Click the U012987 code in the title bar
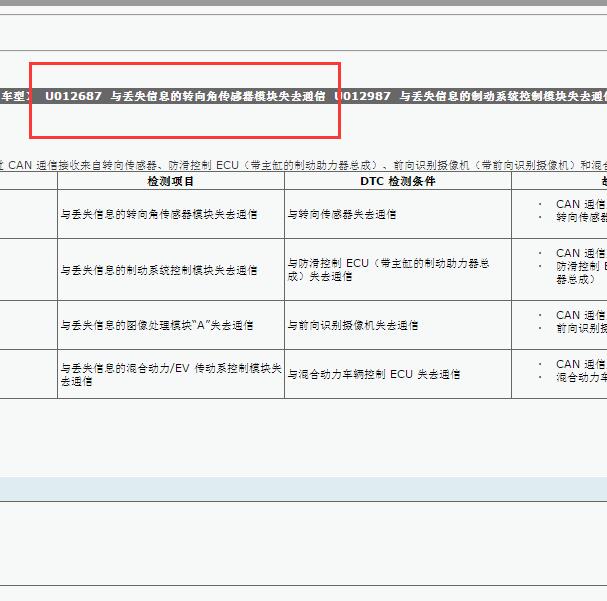Image resolution: width=607 pixels, height=601 pixels. tap(363, 96)
